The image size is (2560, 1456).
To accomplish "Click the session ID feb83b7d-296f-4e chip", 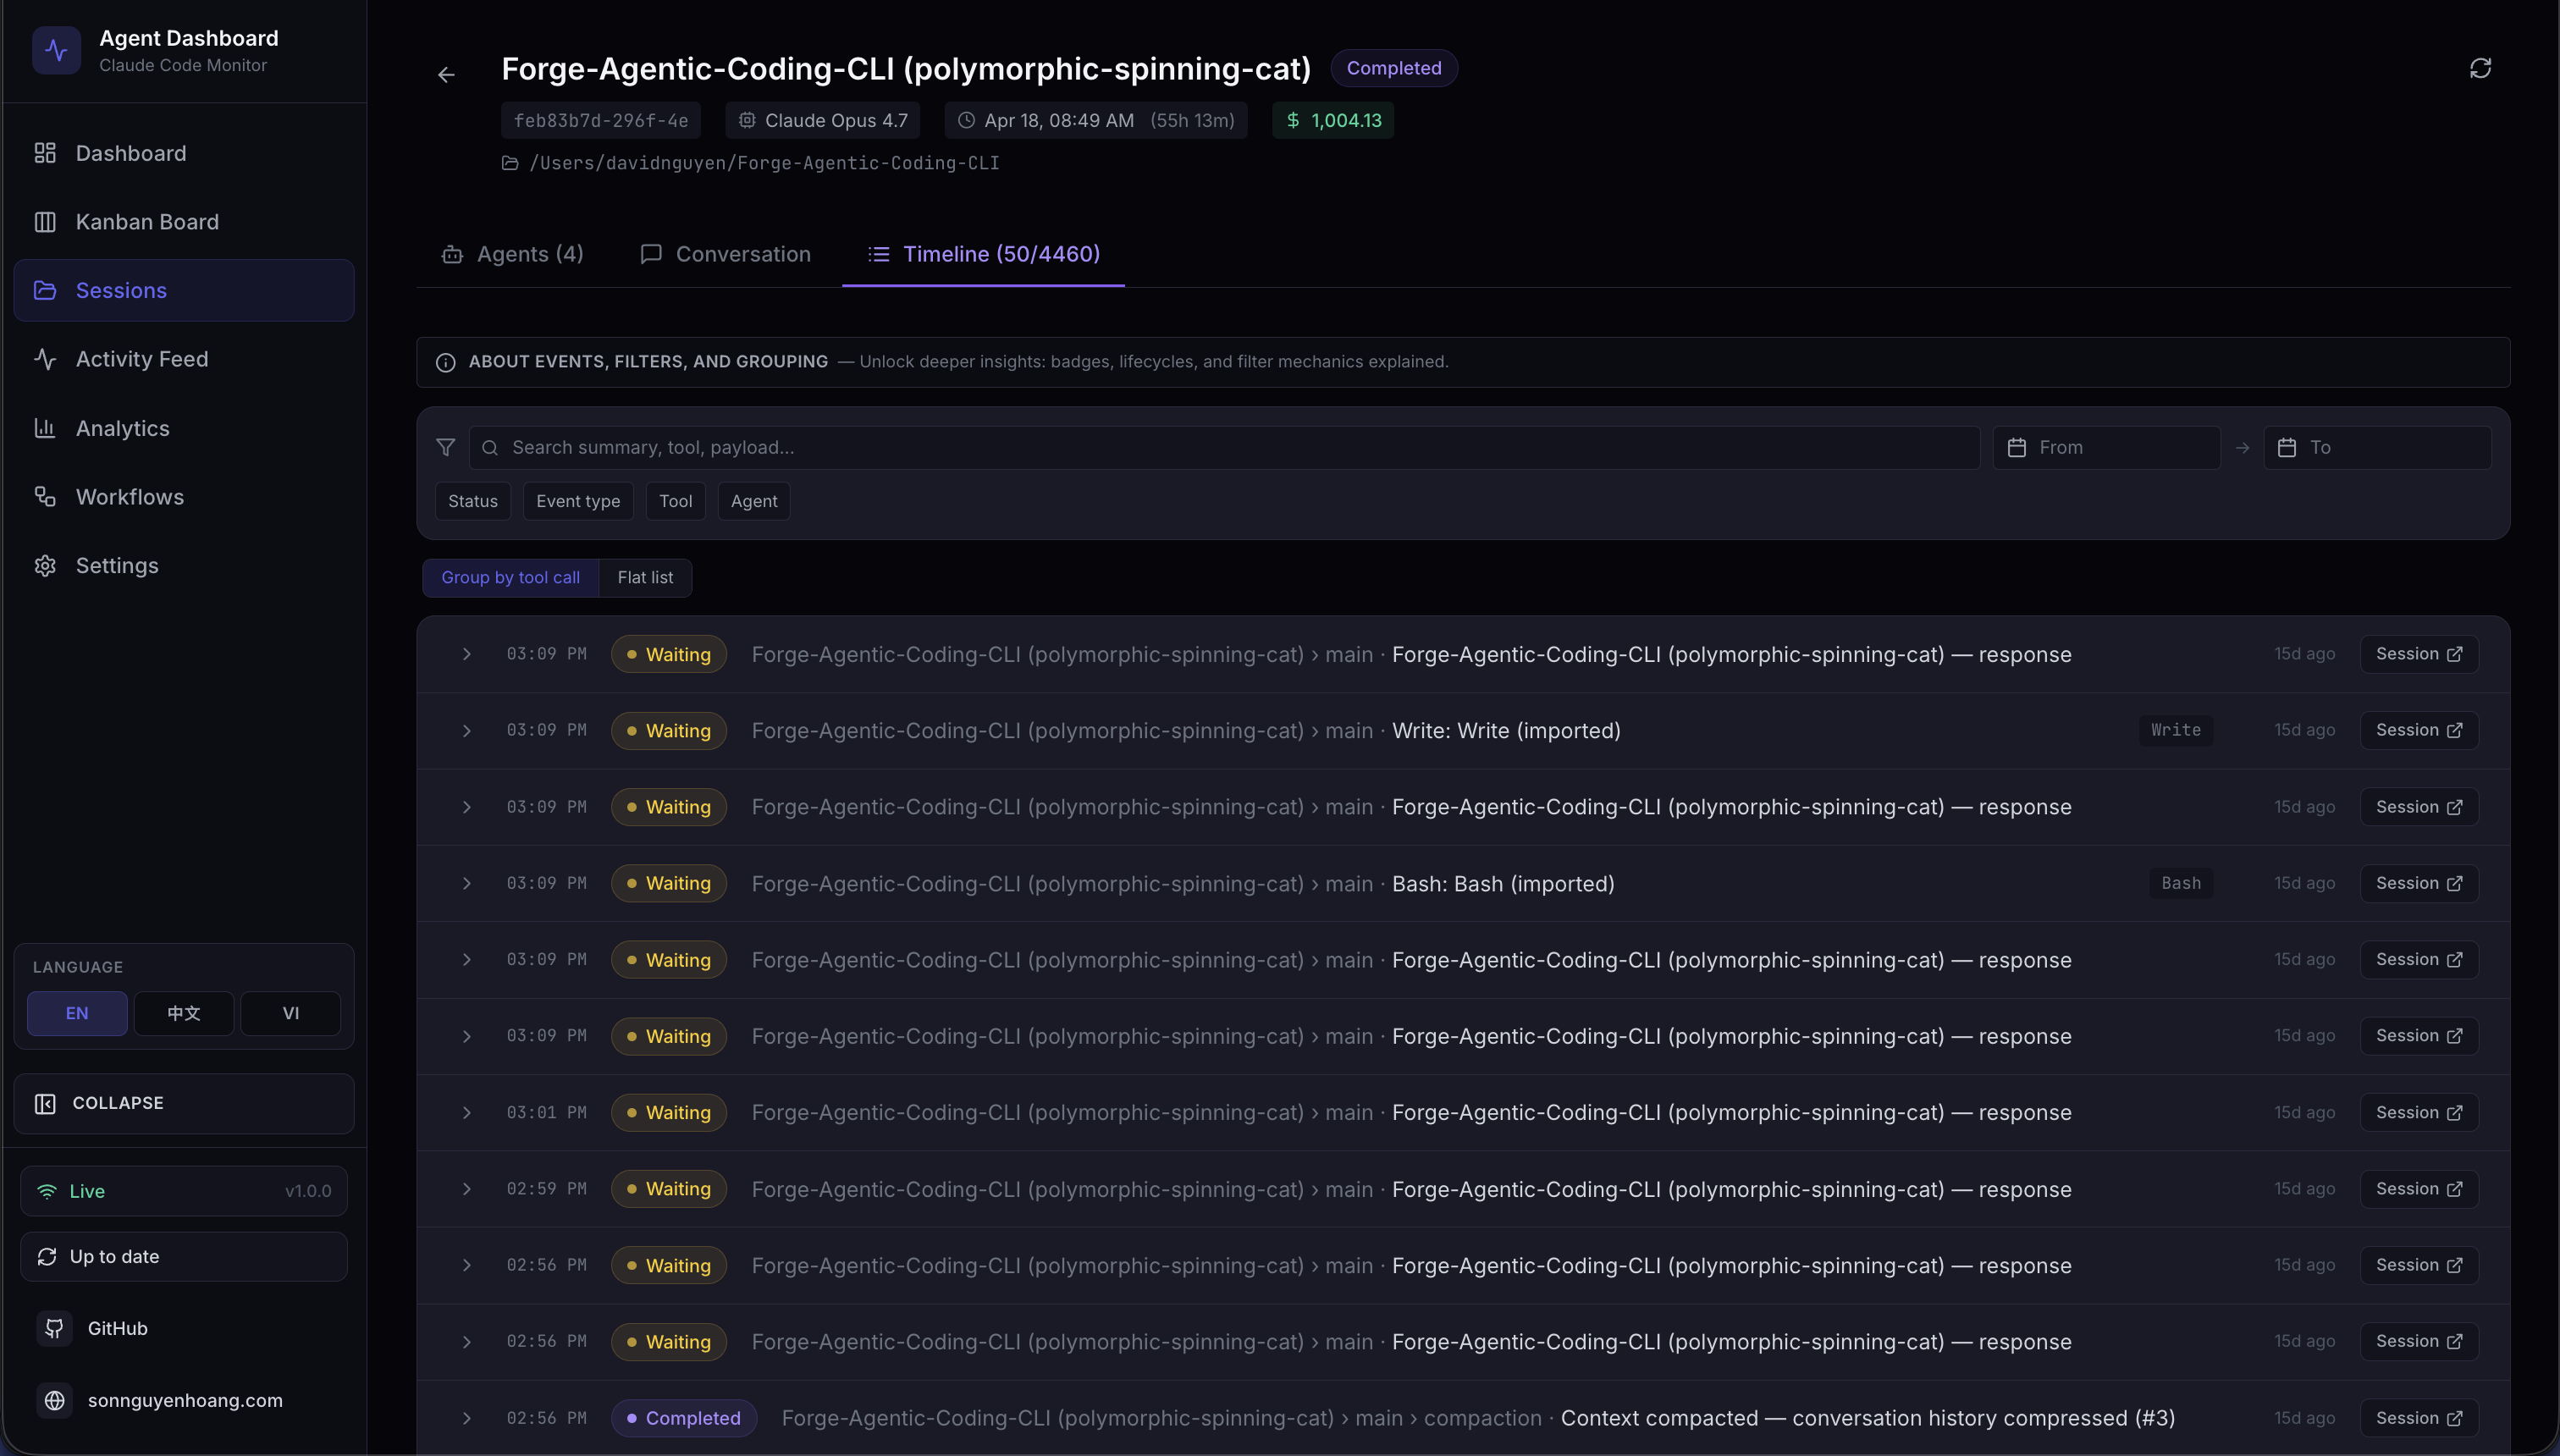I will [x=601, y=120].
